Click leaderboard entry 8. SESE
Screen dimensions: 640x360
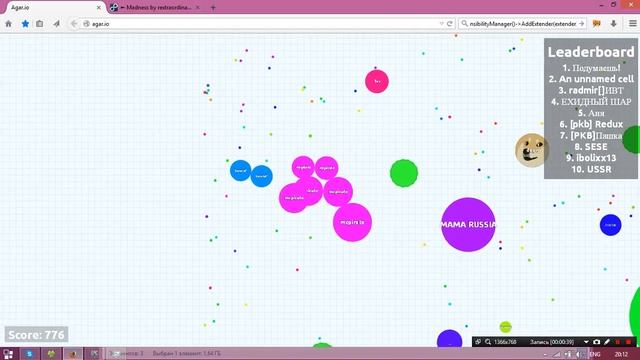coord(591,147)
